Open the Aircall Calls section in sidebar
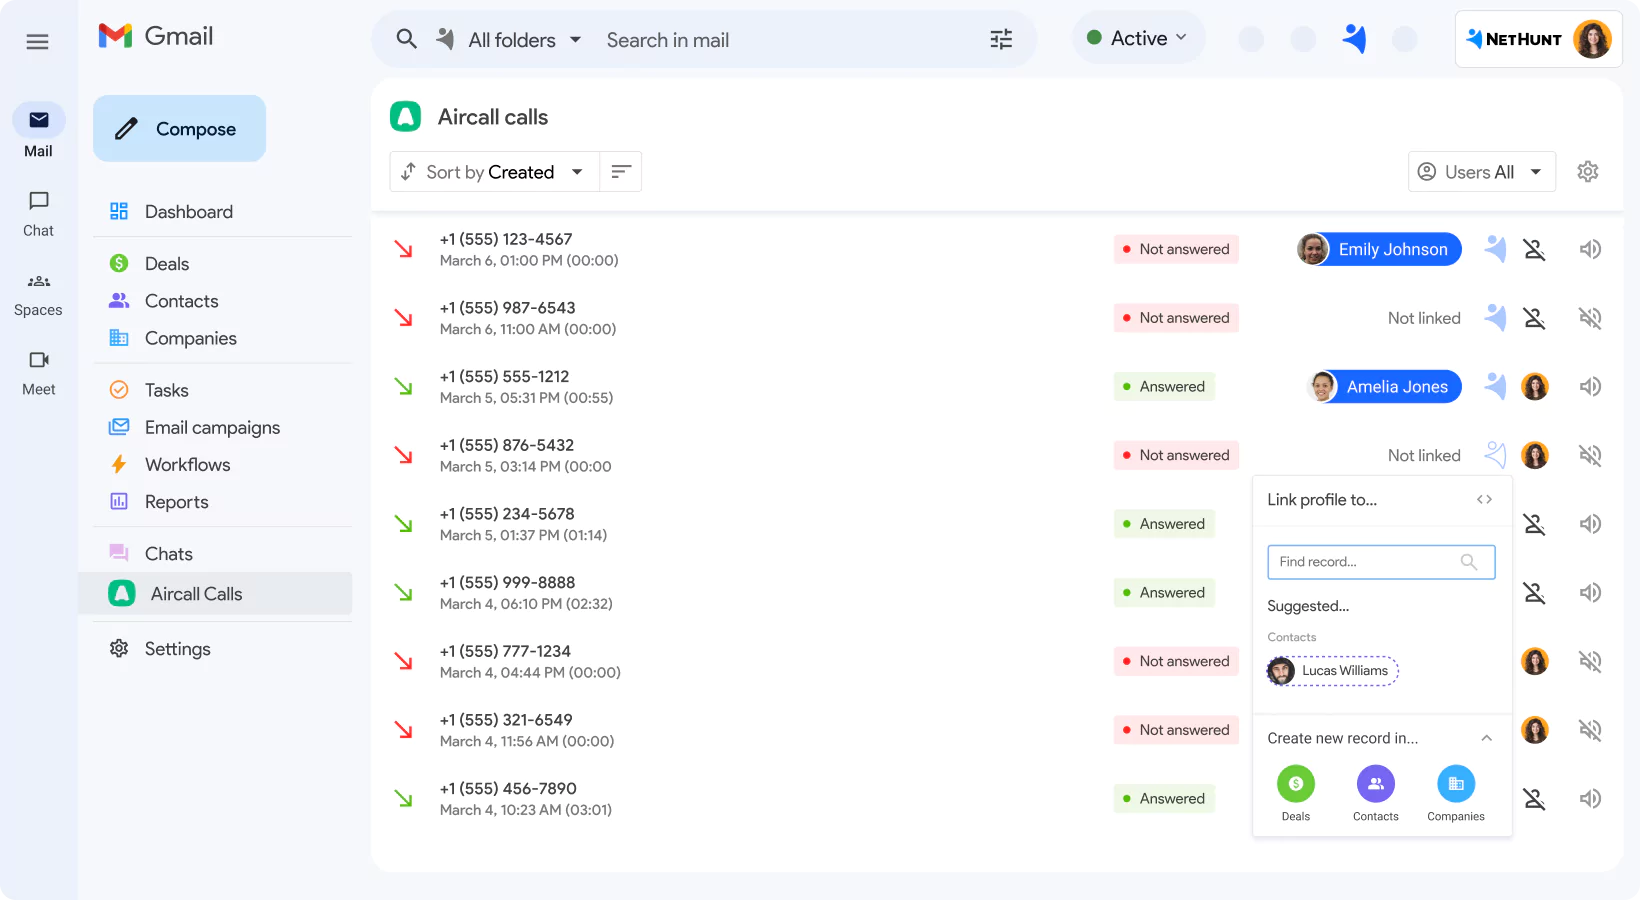This screenshot has height=900, width=1640. click(196, 593)
